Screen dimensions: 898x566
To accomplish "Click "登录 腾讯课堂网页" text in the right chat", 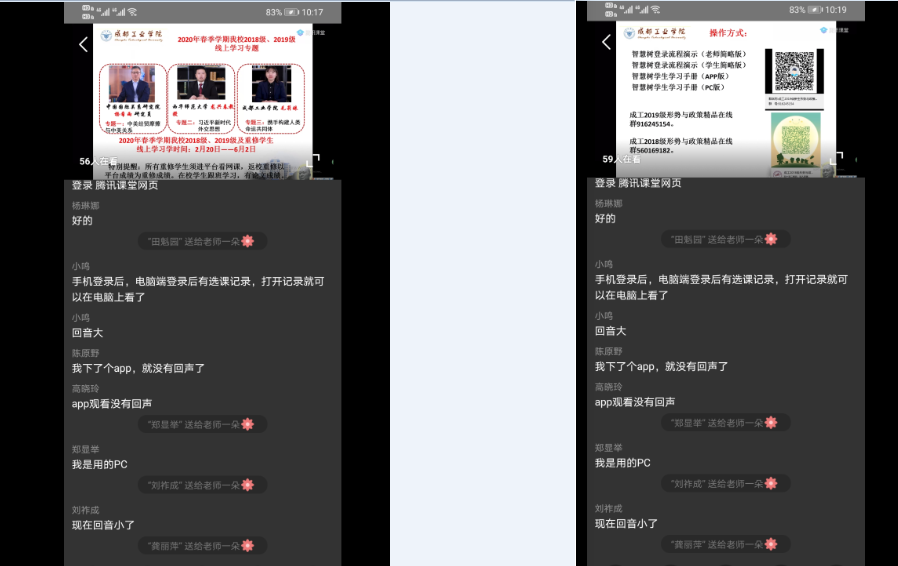I will click(x=638, y=184).
